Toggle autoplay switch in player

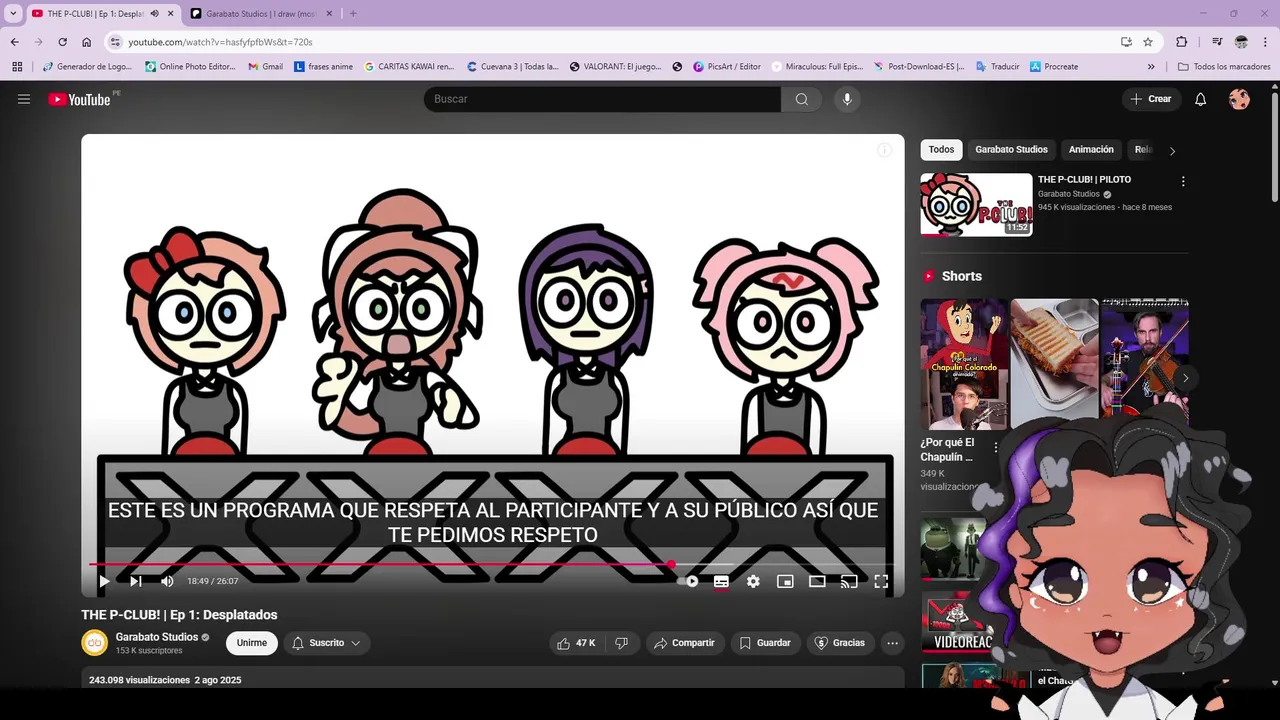(687, 581)
